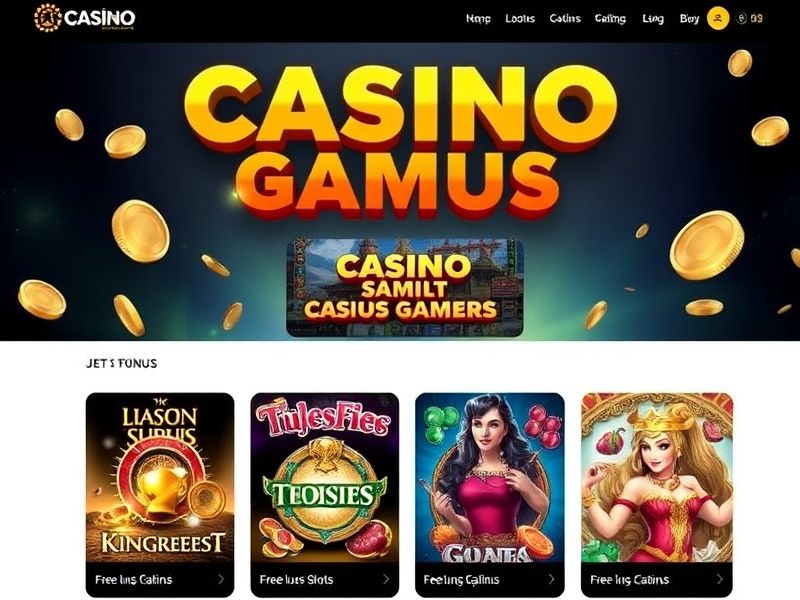Click chevron beside Free Slots label
The width and height of the screenshot is (800, 600).
pos(386,579)
